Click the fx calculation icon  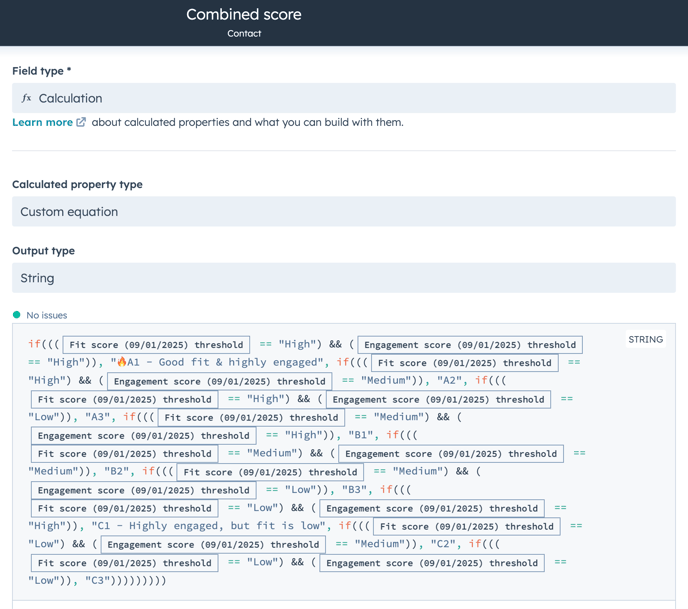coord(26,98)
